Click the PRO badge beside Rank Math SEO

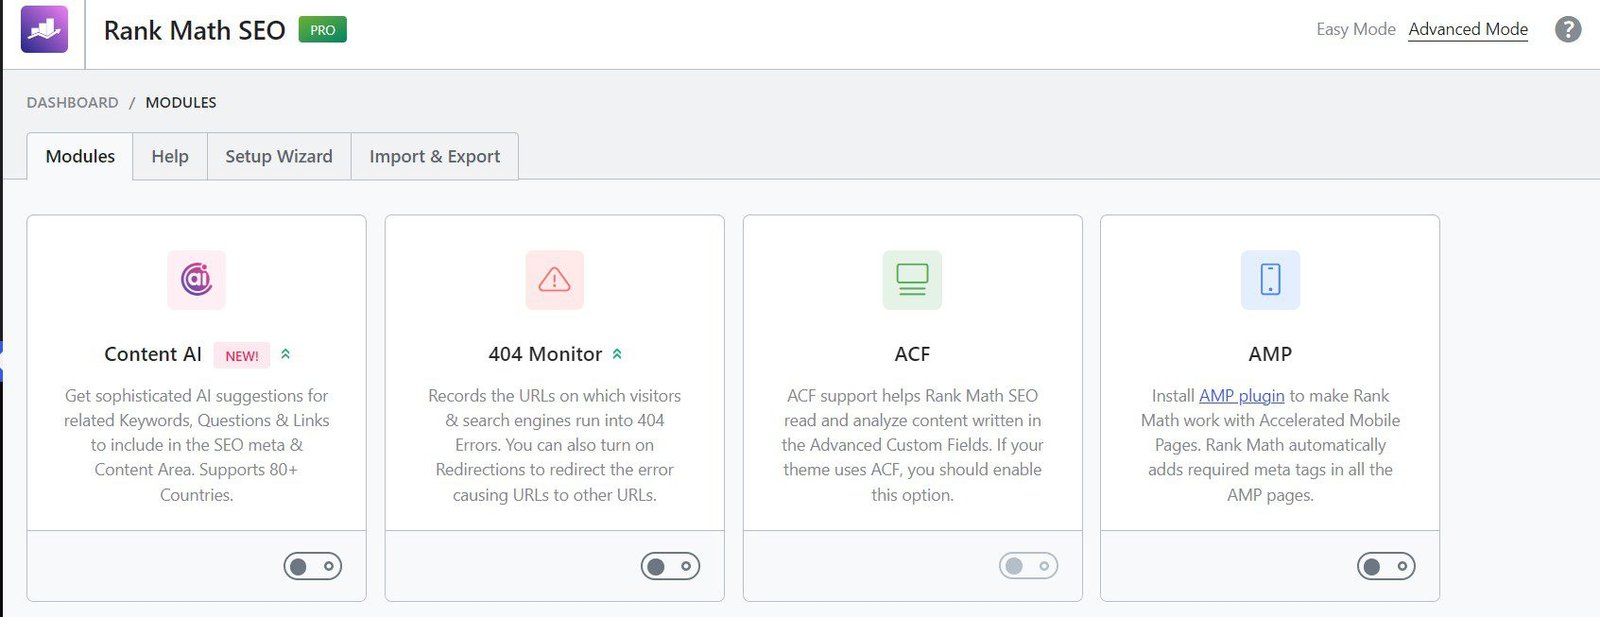[322, 30]
